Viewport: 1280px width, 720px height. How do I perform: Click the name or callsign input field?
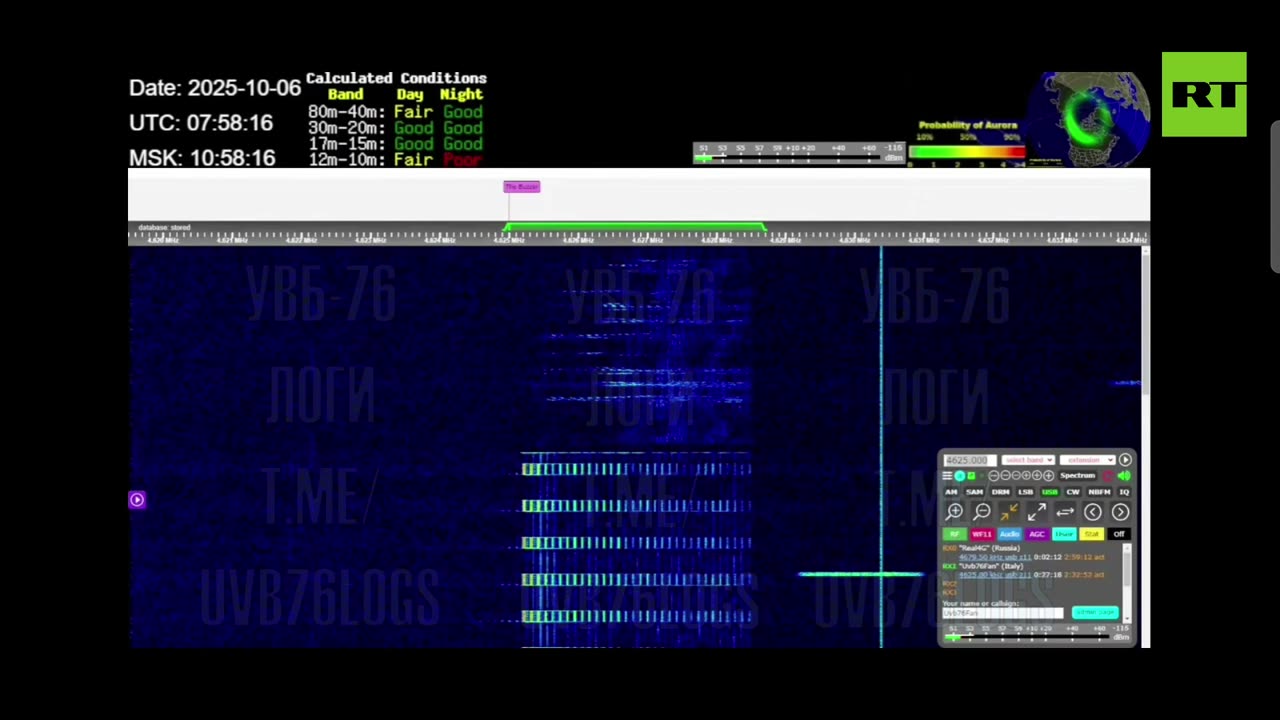tap(1003, 613)
